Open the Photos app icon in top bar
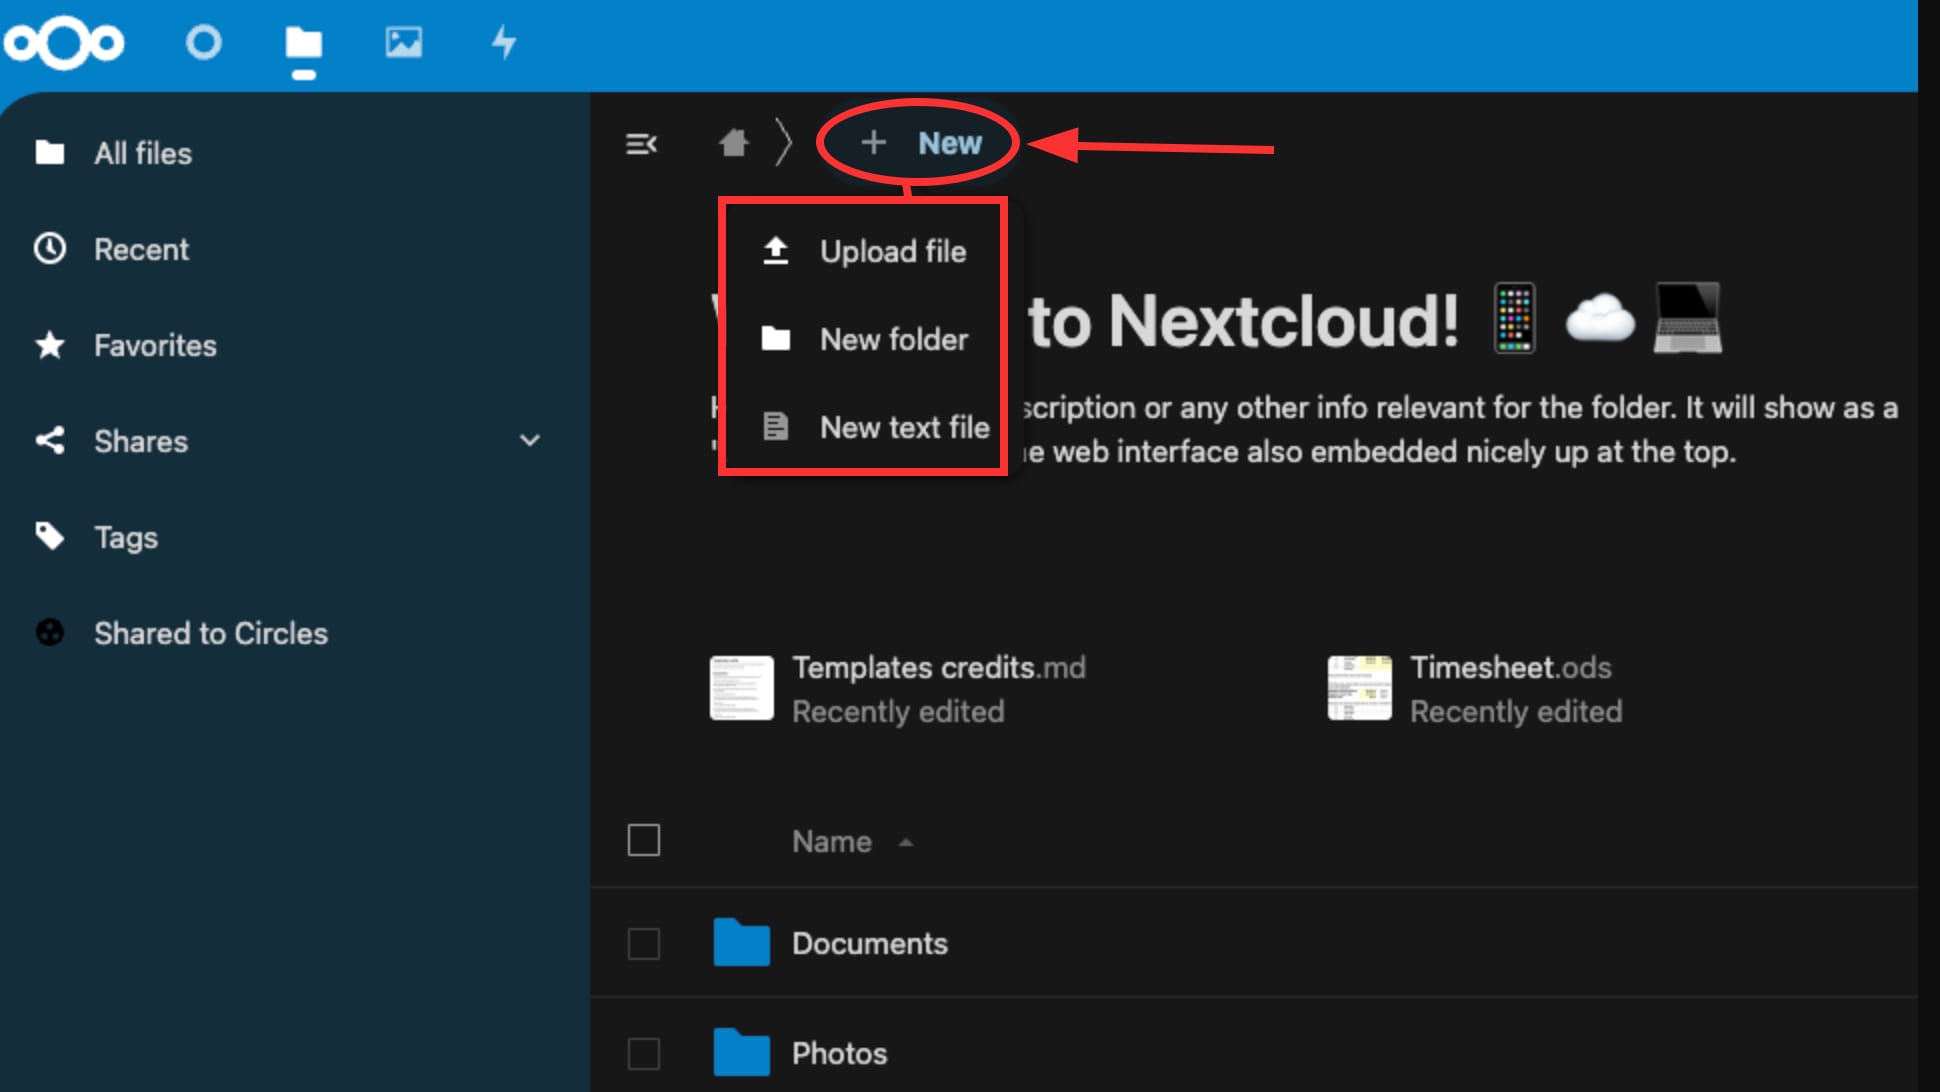Viewport: 1940px width, 1092px height. click(403, 43)
